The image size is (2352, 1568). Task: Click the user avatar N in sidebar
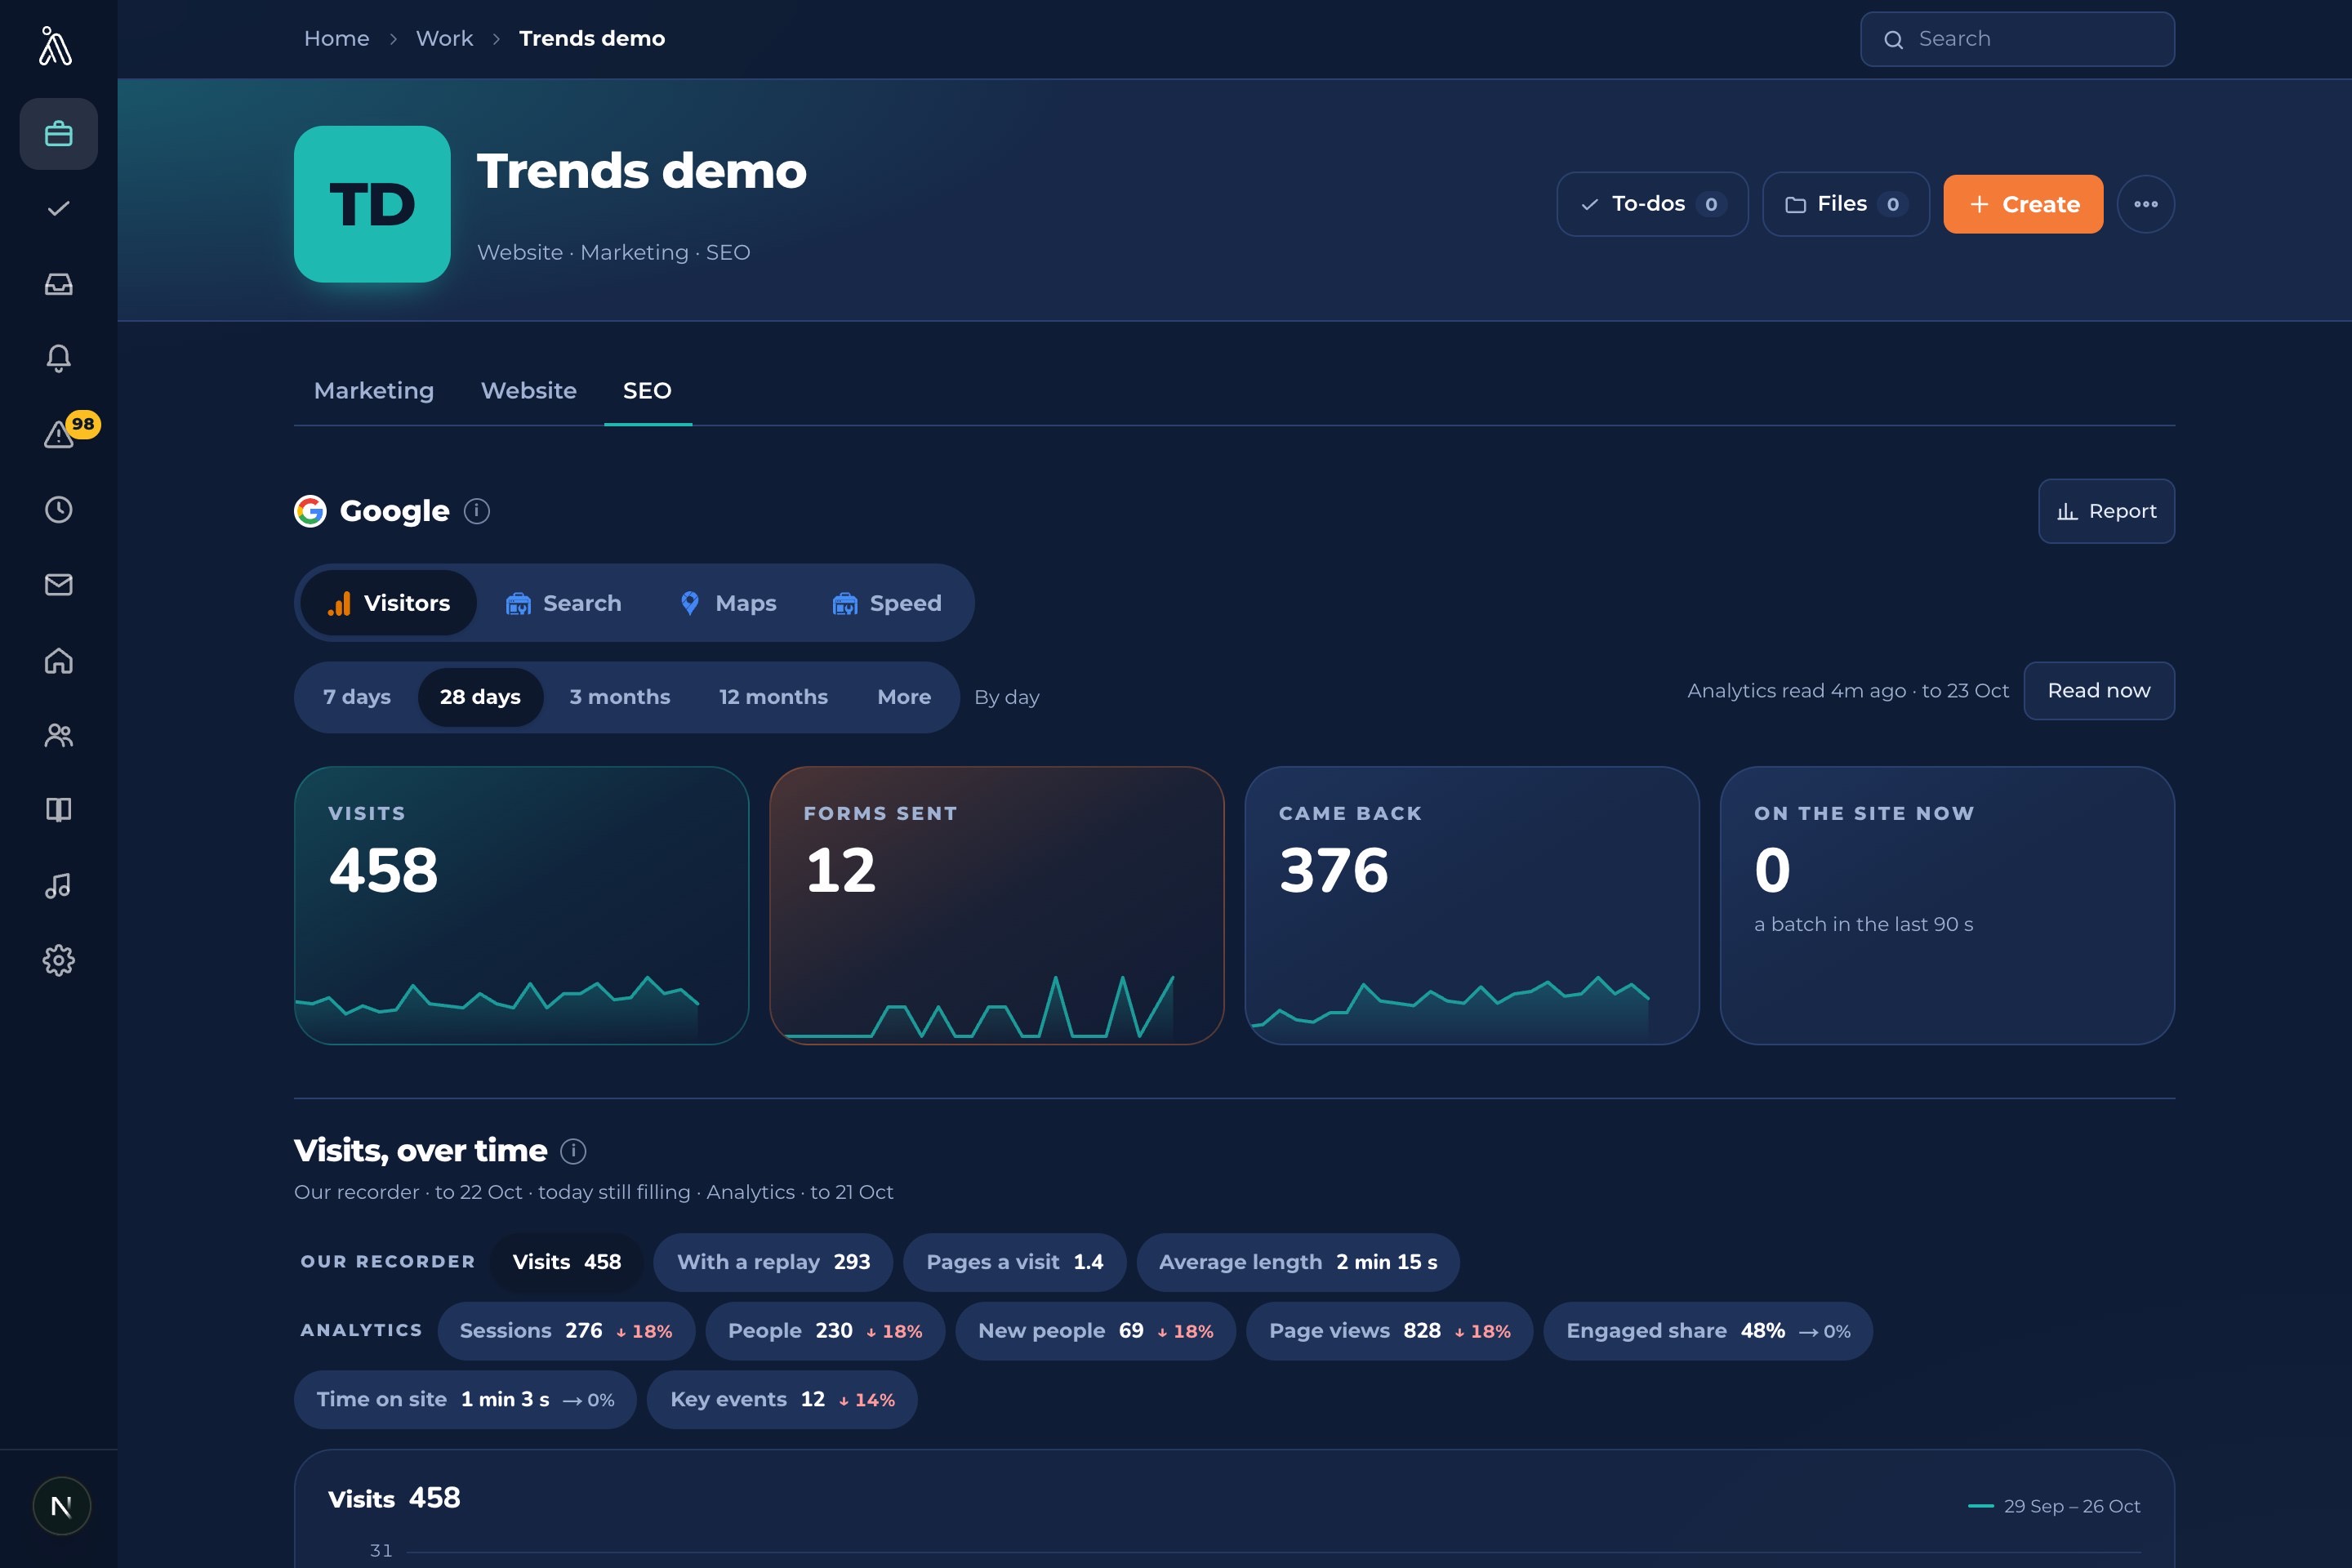[x=61, y=1505]
